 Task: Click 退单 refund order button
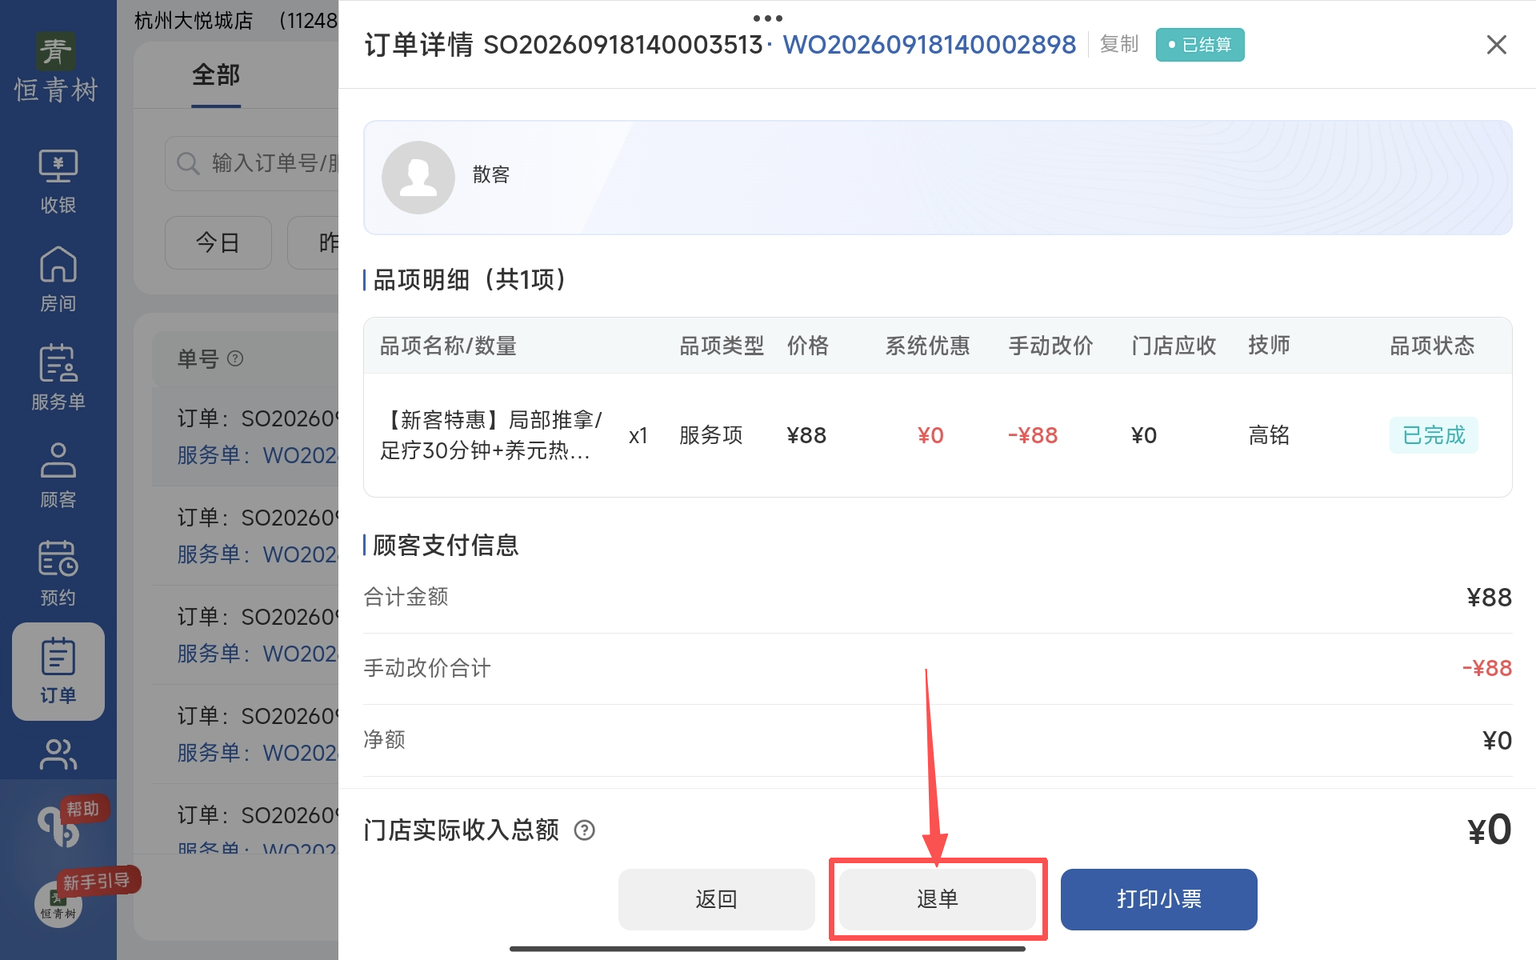pos(937,899)
